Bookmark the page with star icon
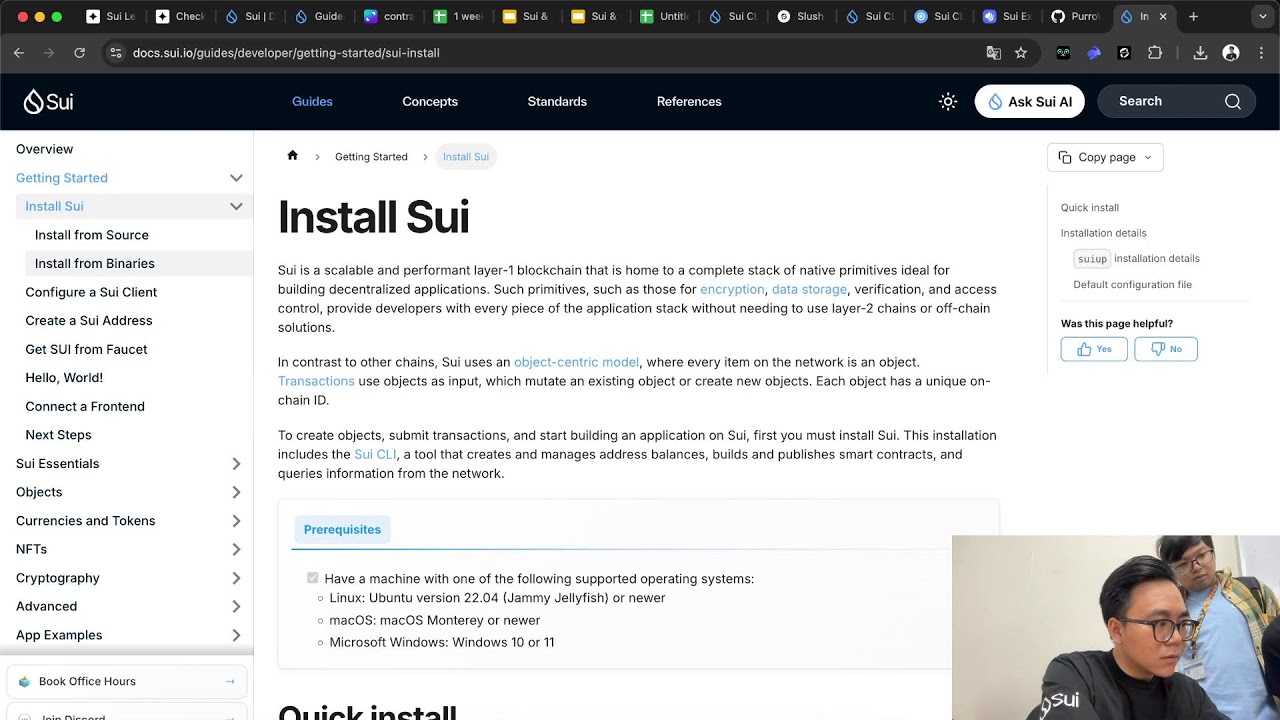This screenshot has height=720, width=1280. [1021, 53]
